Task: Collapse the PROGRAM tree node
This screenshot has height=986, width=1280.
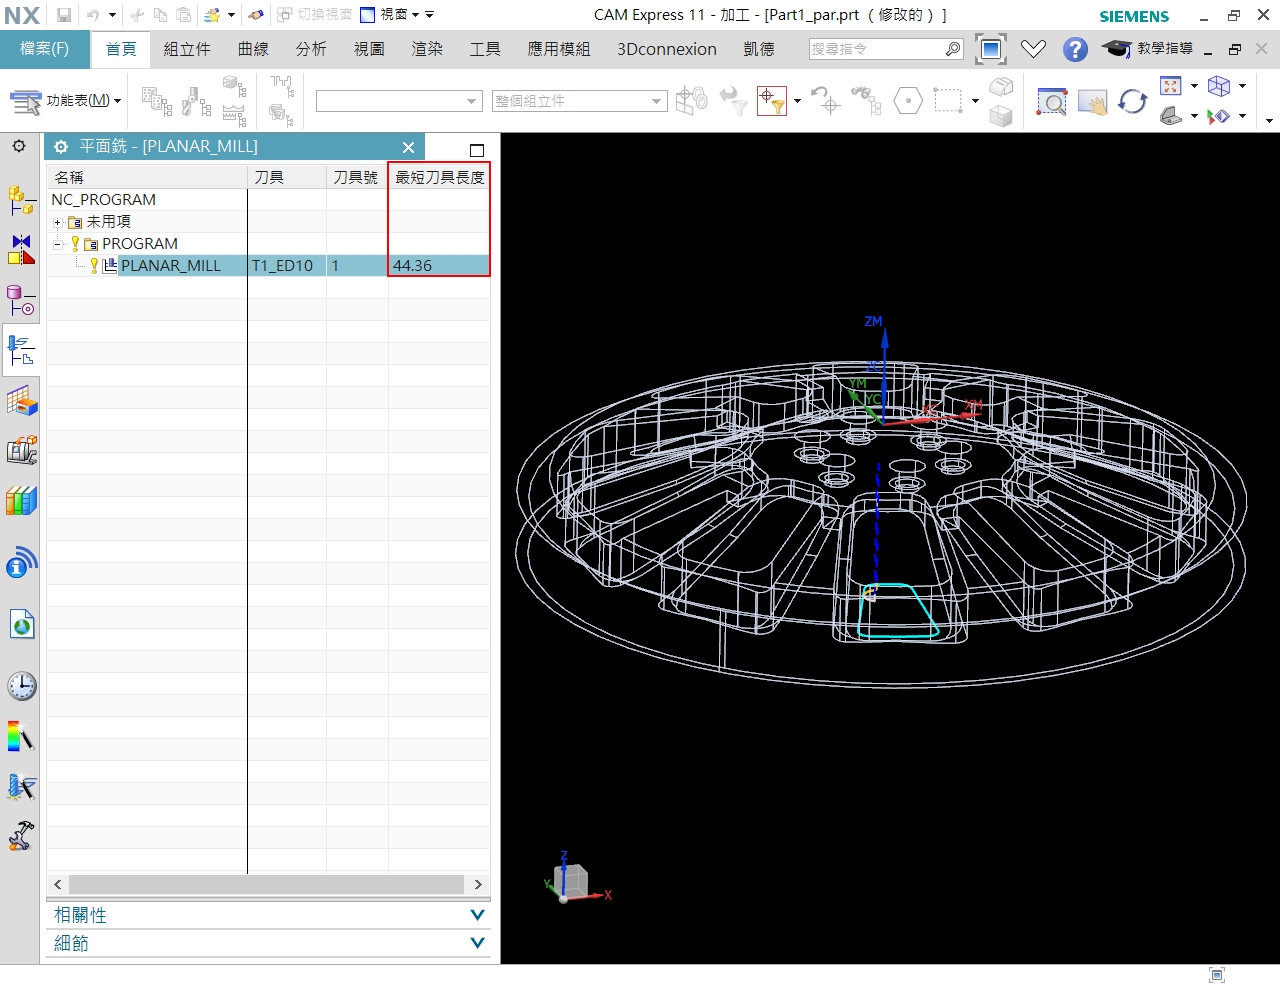Action: point(58,244)
